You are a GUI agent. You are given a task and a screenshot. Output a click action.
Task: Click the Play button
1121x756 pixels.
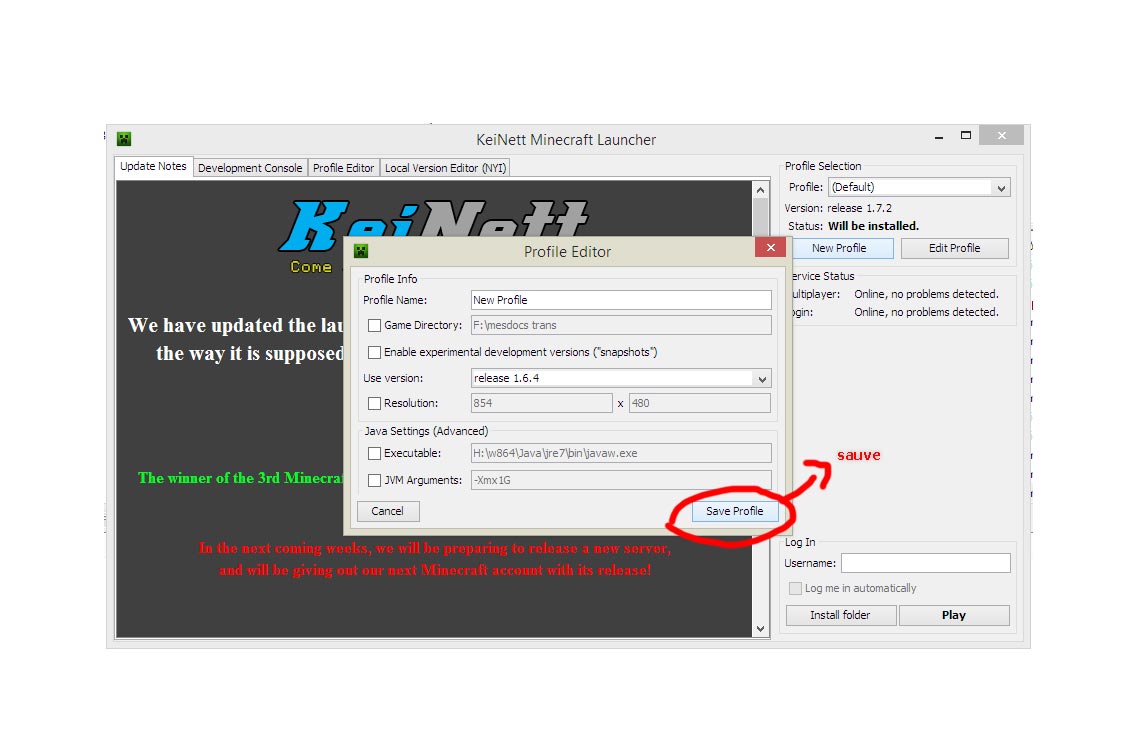954,615
